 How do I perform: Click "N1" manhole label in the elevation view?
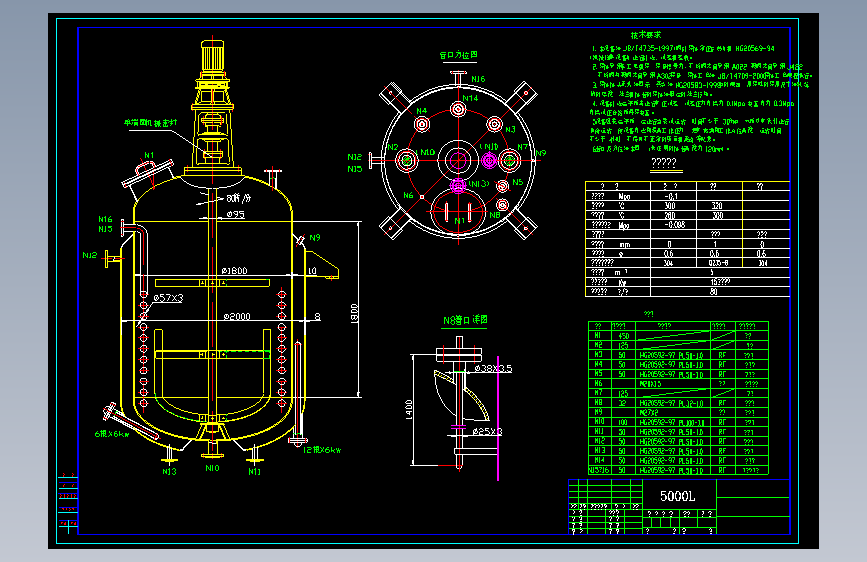tap(149, 155)
